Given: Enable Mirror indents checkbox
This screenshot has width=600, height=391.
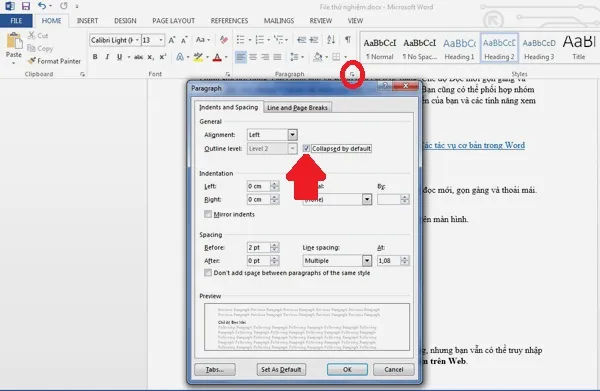Looking at the screenshot, I should pyautogui.click(x=208, y=214).
